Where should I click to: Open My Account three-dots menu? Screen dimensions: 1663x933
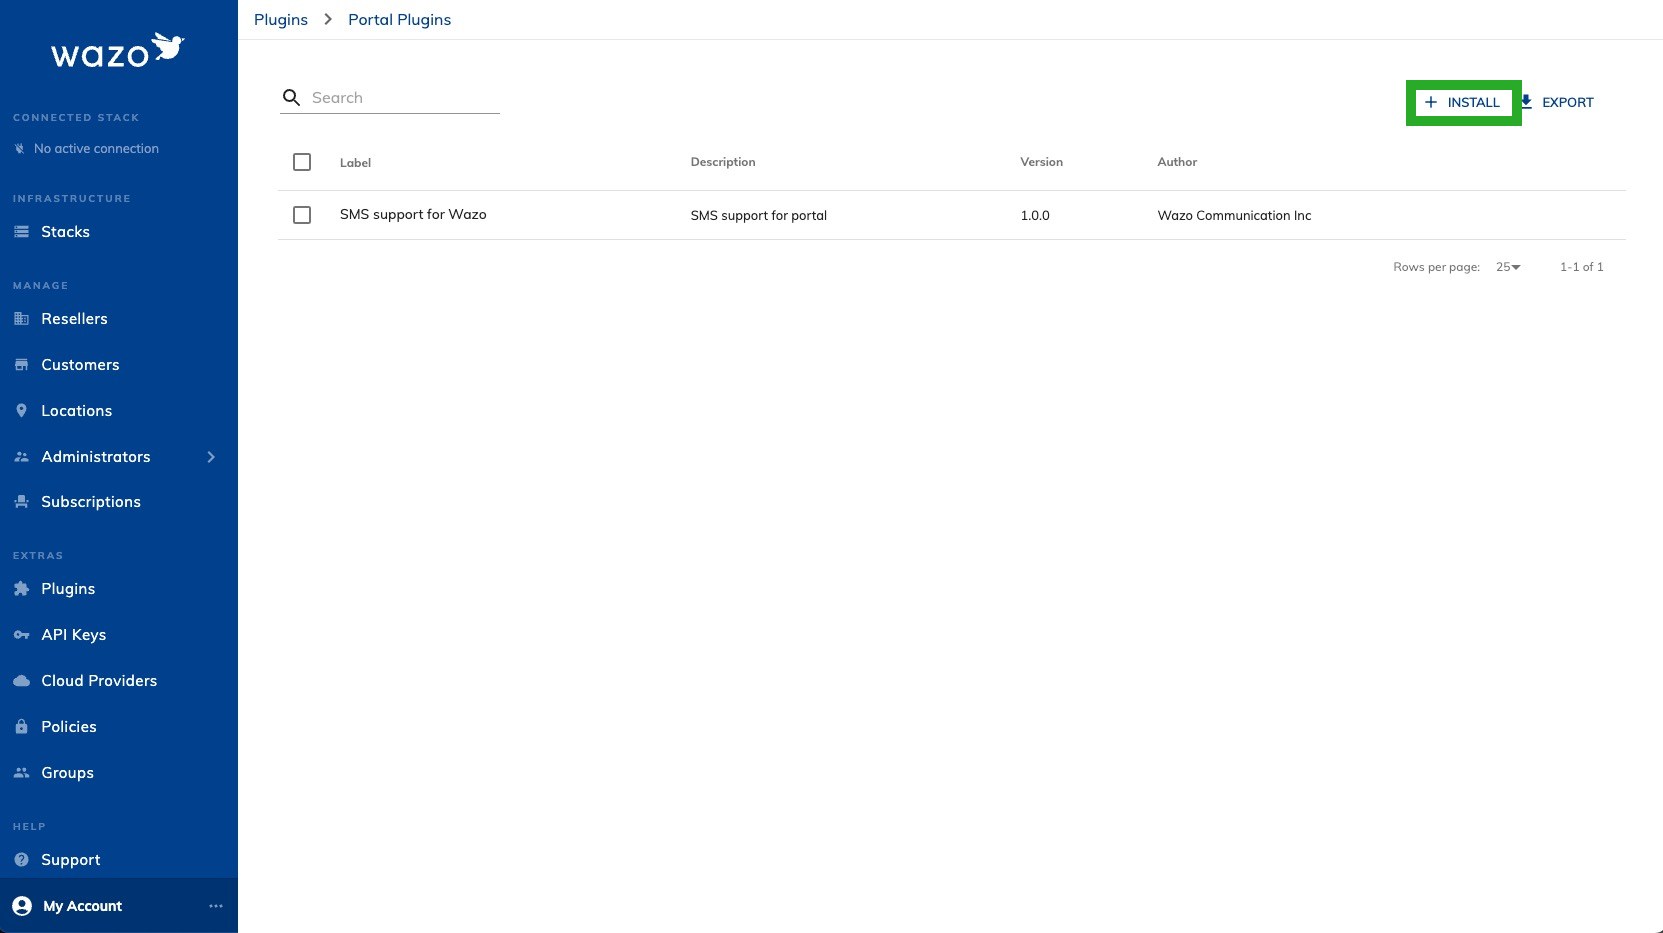(216, 906)
